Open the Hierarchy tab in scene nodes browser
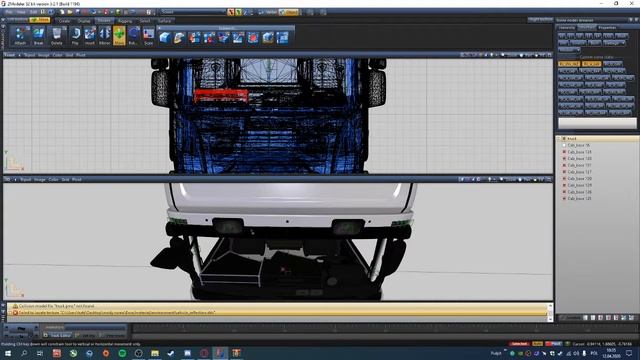Image resolution: width=640 pixels, height=360 pixels. 567,28
